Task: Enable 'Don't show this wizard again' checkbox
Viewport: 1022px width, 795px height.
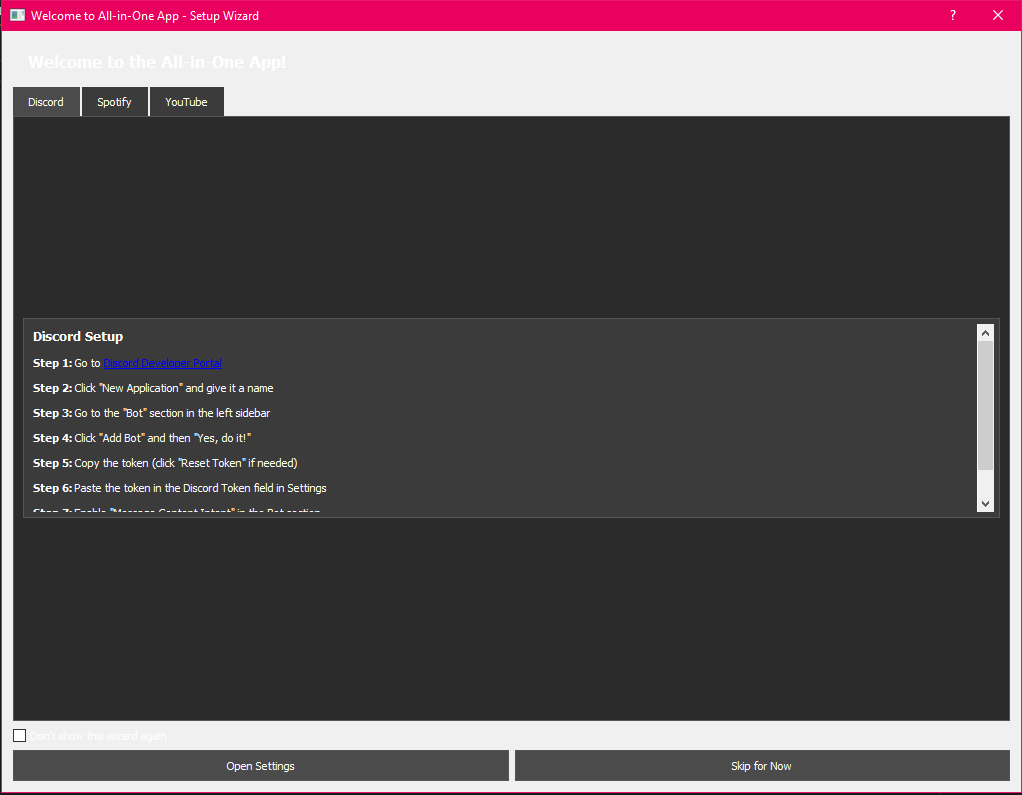Action: [x=20, y=736]
